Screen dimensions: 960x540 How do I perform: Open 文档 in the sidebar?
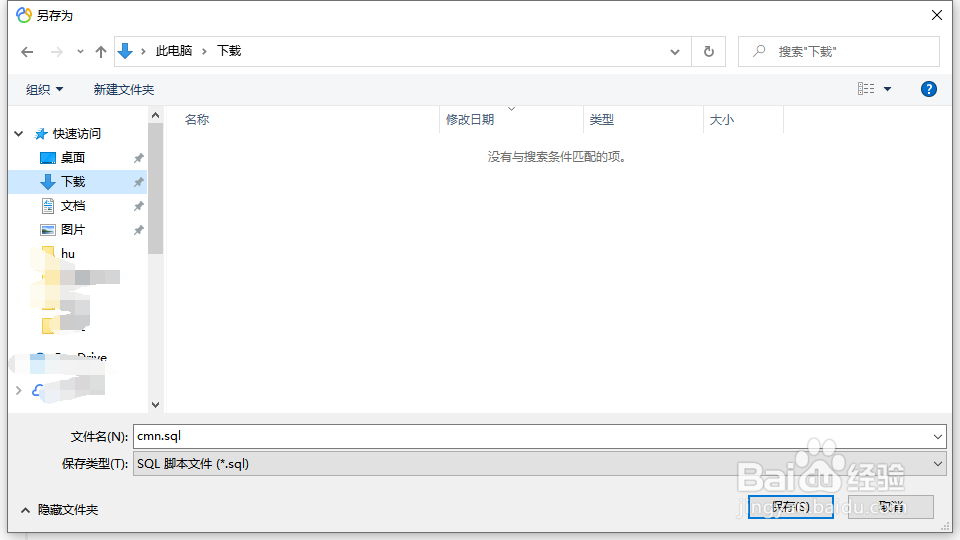[72, 206]
